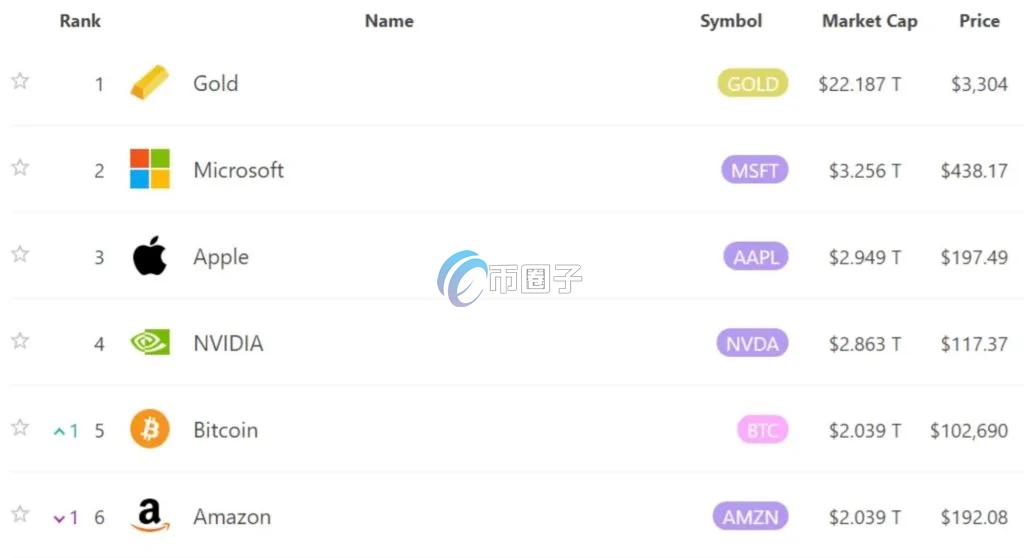The height and width of the screenshot is (558, 1024).
Task: Select the purple NVDA symbol badge
Action: (753, 344)
